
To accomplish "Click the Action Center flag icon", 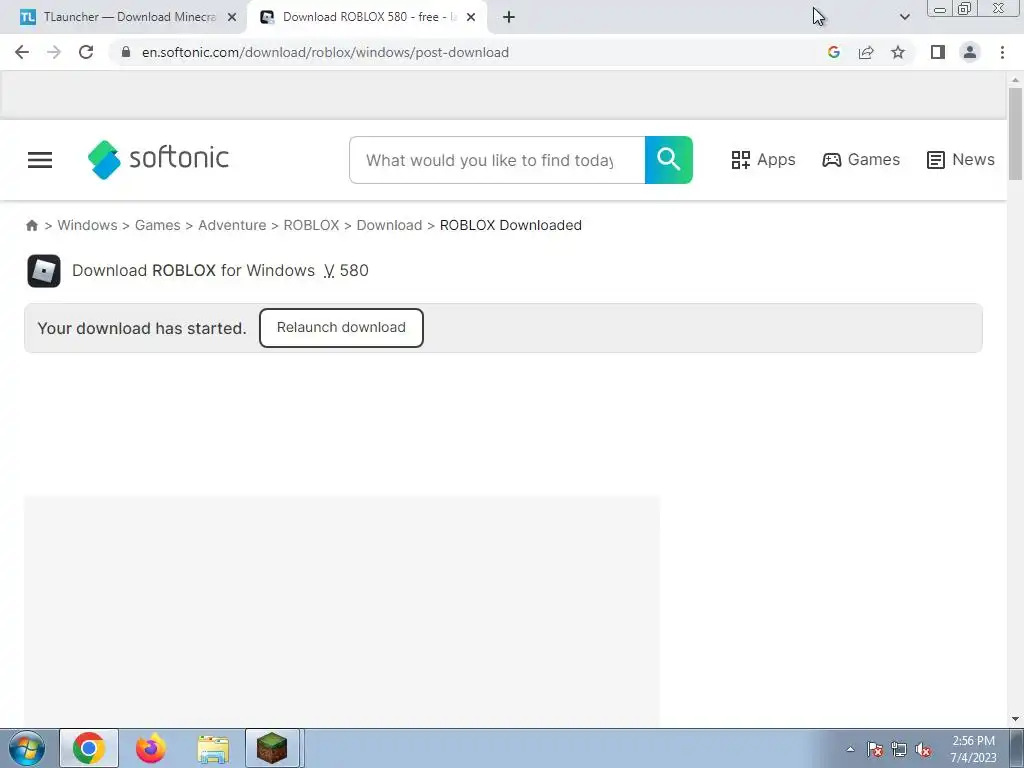I will pyautogui.click(x=874, y=749).
